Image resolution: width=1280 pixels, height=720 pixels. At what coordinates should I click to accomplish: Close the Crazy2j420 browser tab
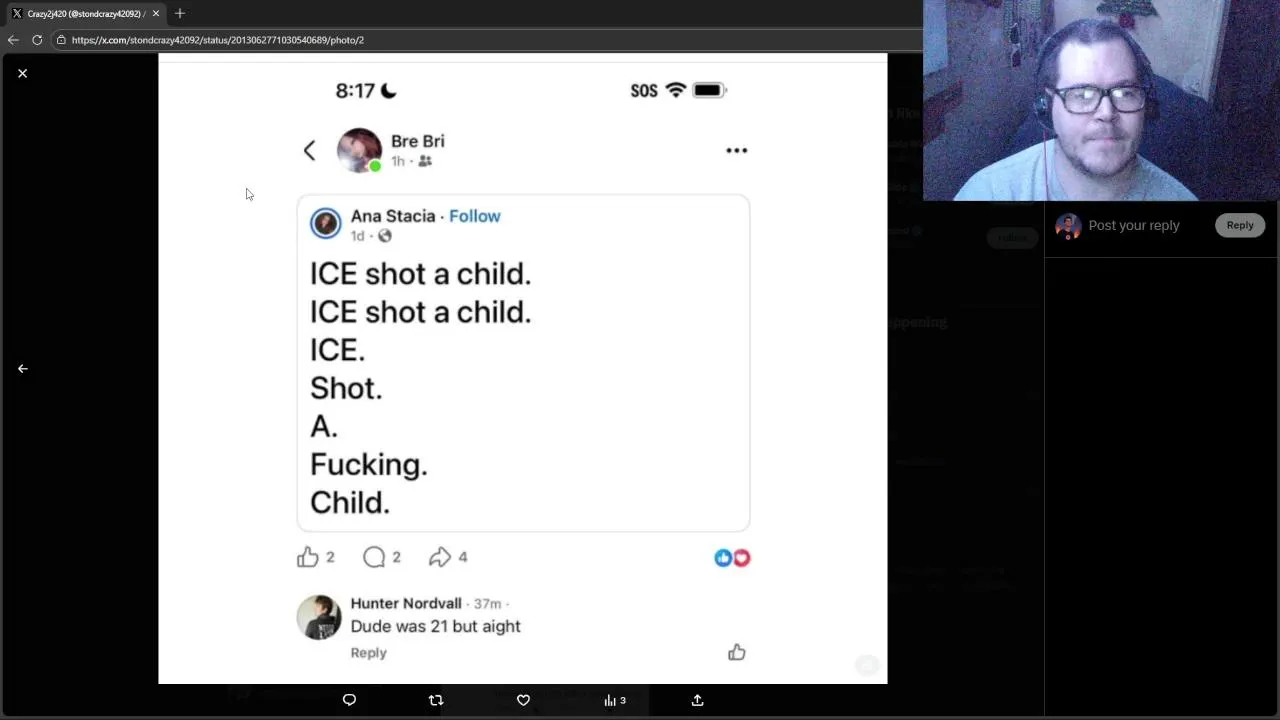(x=156, y=13)
